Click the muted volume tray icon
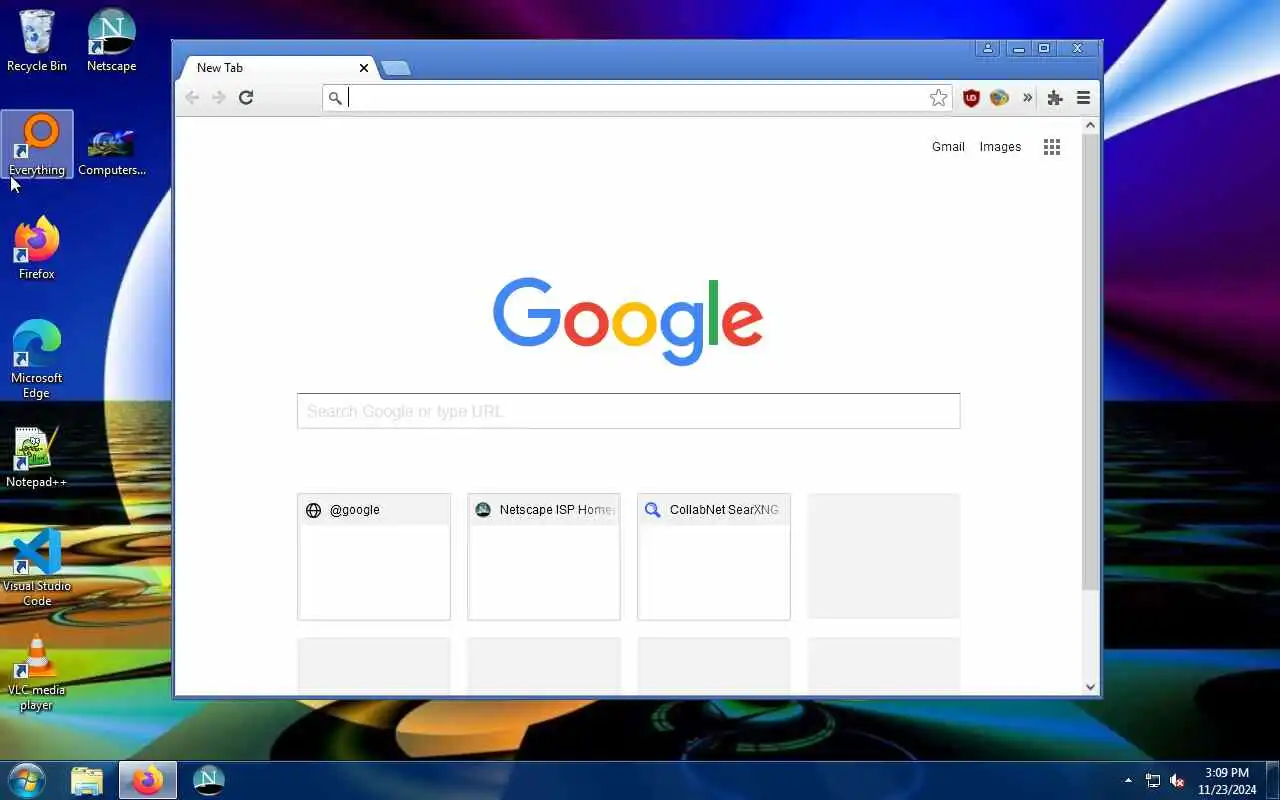Viewport: 1280px width, 800px height. coord(1178,780)
